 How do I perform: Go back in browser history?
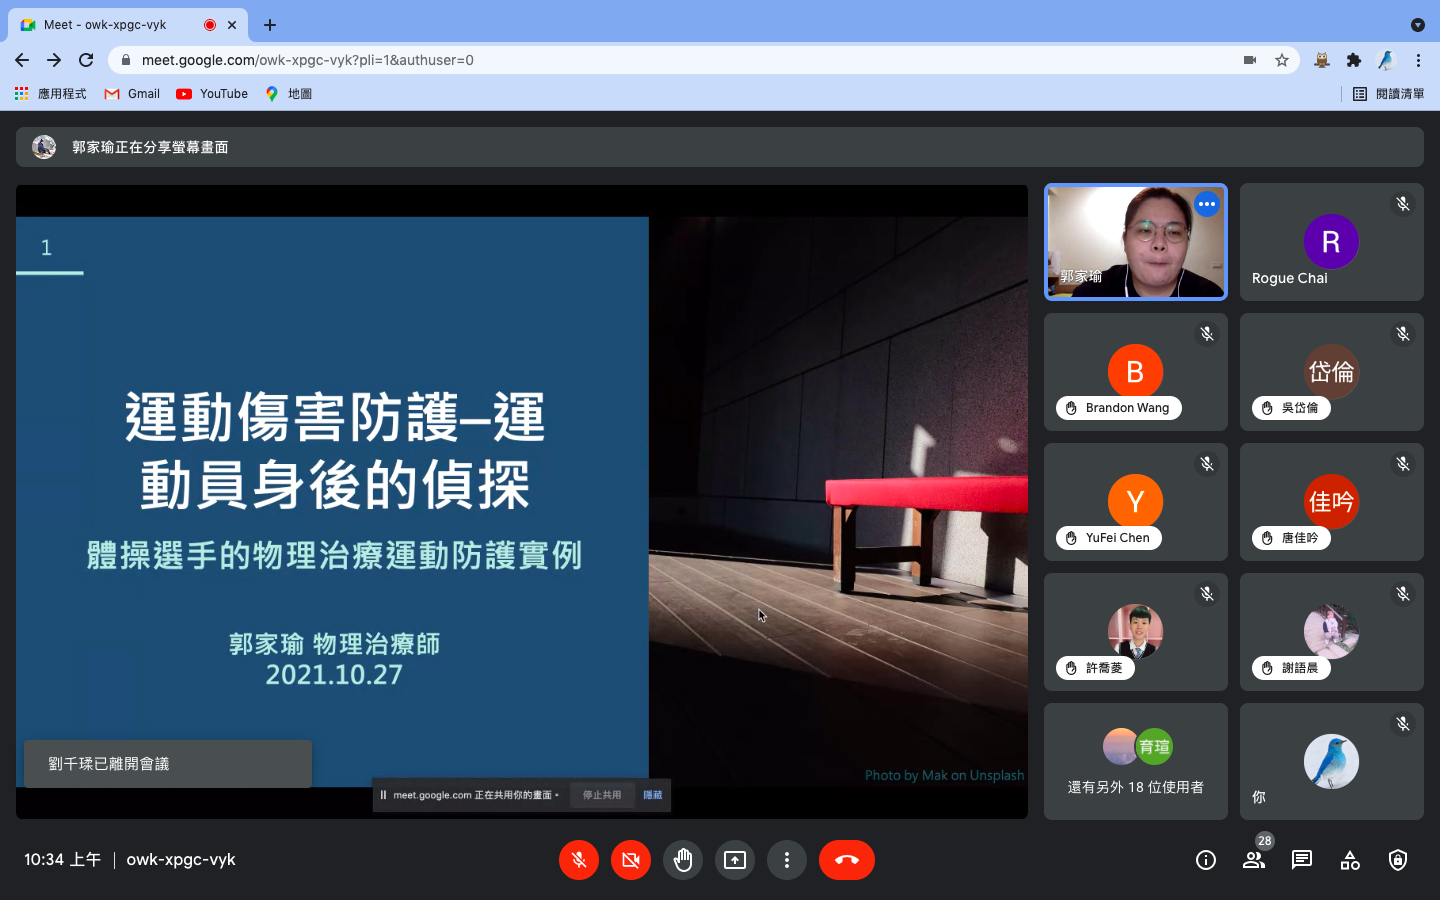(22, 60)
